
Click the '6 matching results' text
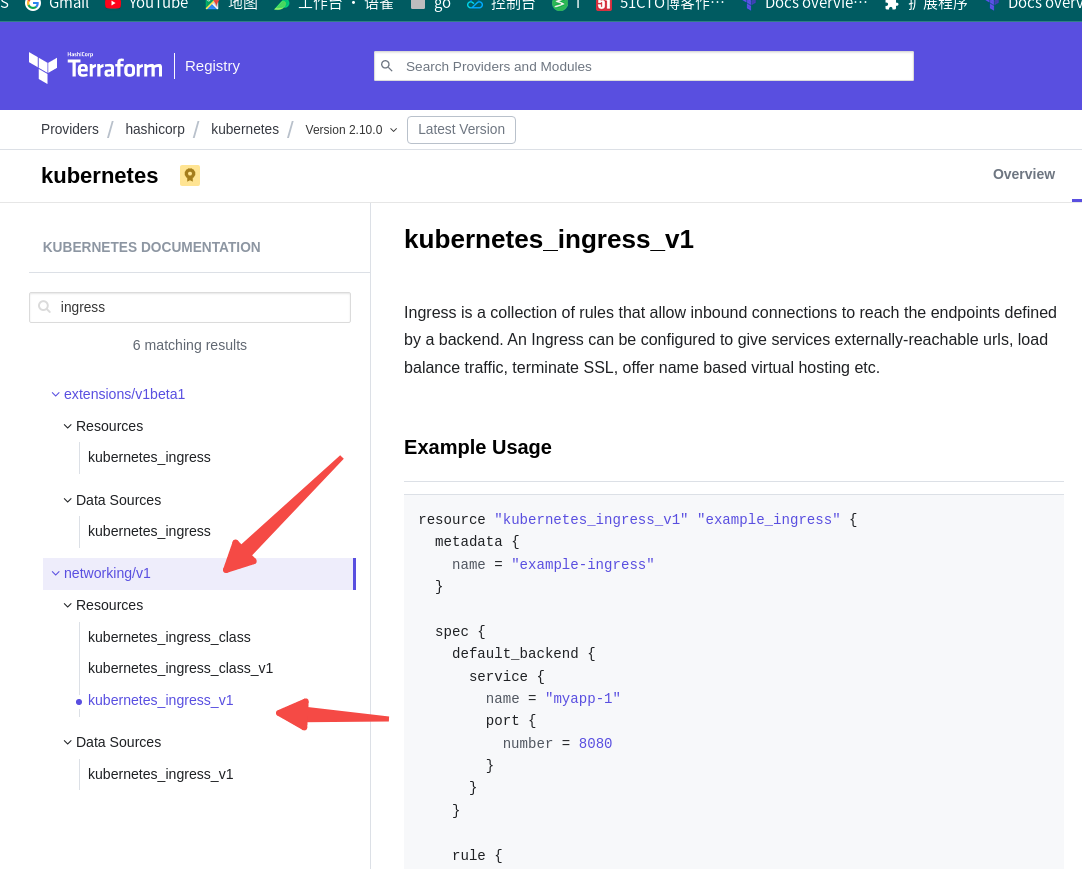coord(190,345)
